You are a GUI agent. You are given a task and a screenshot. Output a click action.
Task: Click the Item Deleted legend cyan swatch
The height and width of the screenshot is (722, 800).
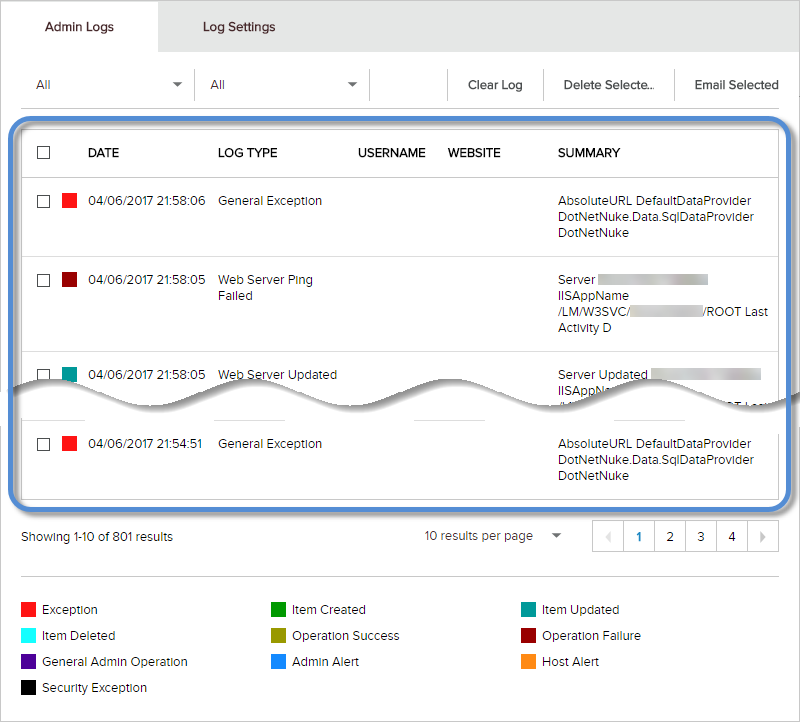29,635
